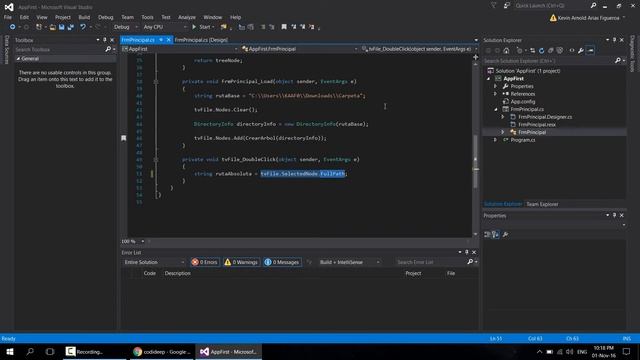This screenshot has height=360, width=640.
Task: Open the Analyze menu
Action: click(x=187, y=17)
